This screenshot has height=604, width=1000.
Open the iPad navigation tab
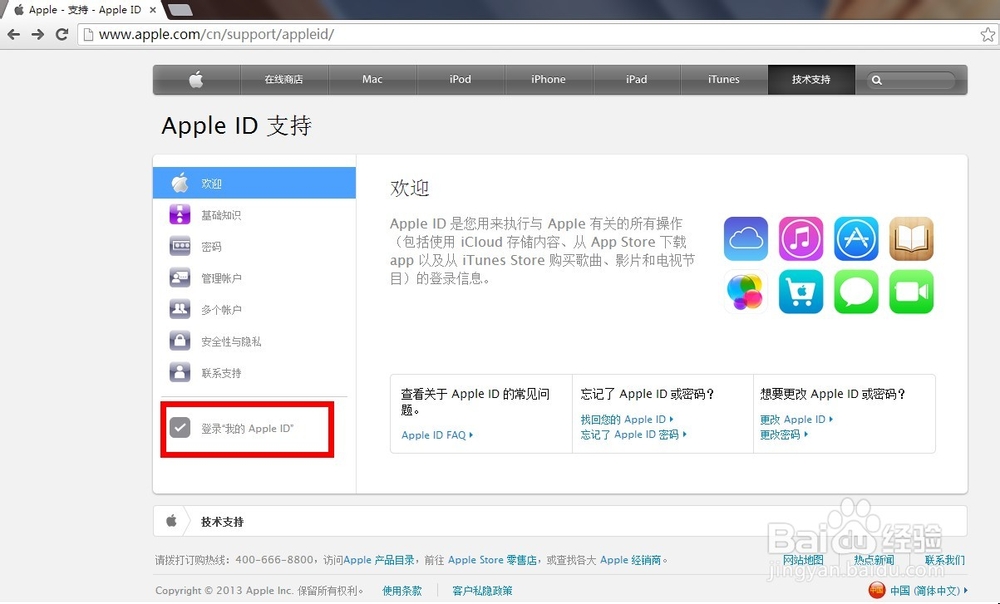636,80
